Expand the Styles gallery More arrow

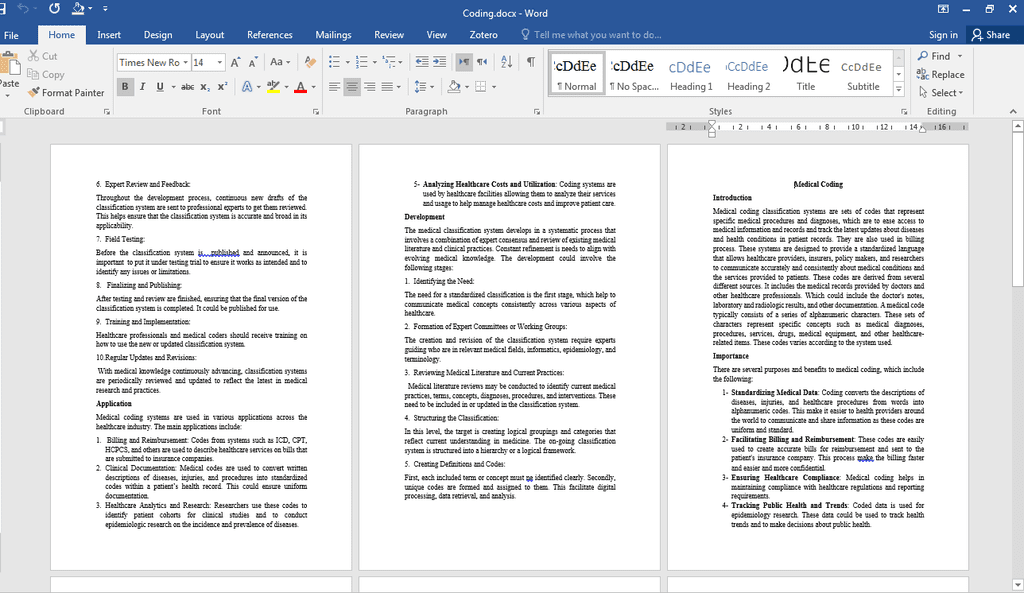tap(899, 89)
